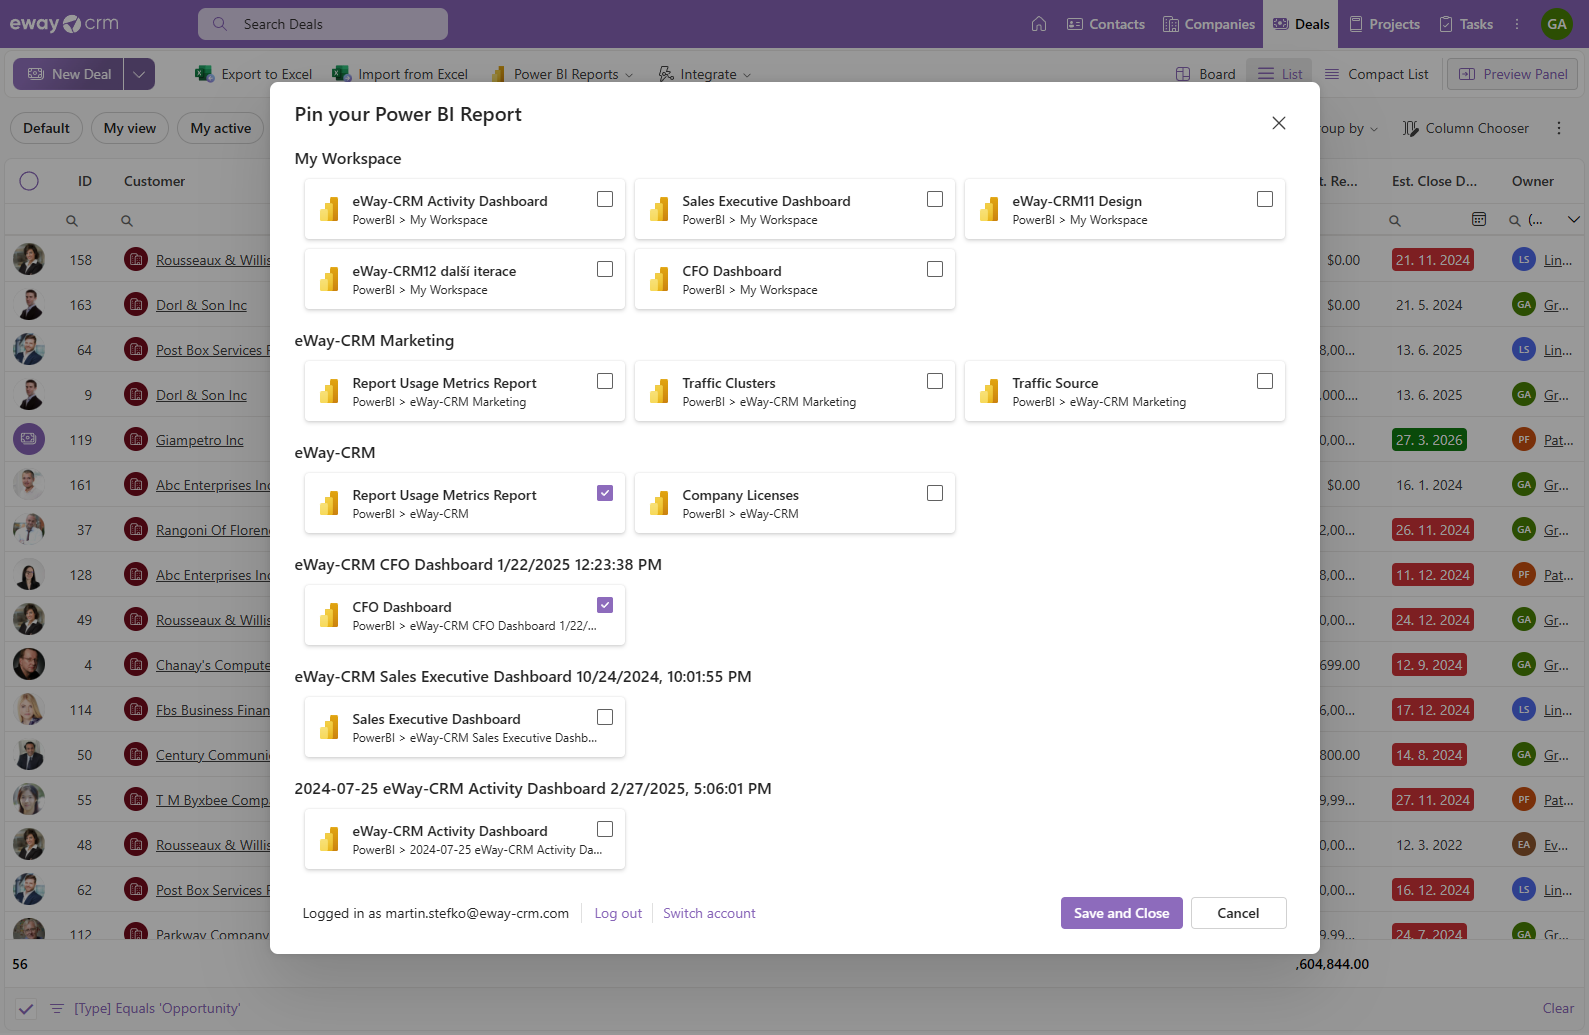
Task: Click the Power BI icon on eWay-CRM11 Design
Action: tap(989, 209)
